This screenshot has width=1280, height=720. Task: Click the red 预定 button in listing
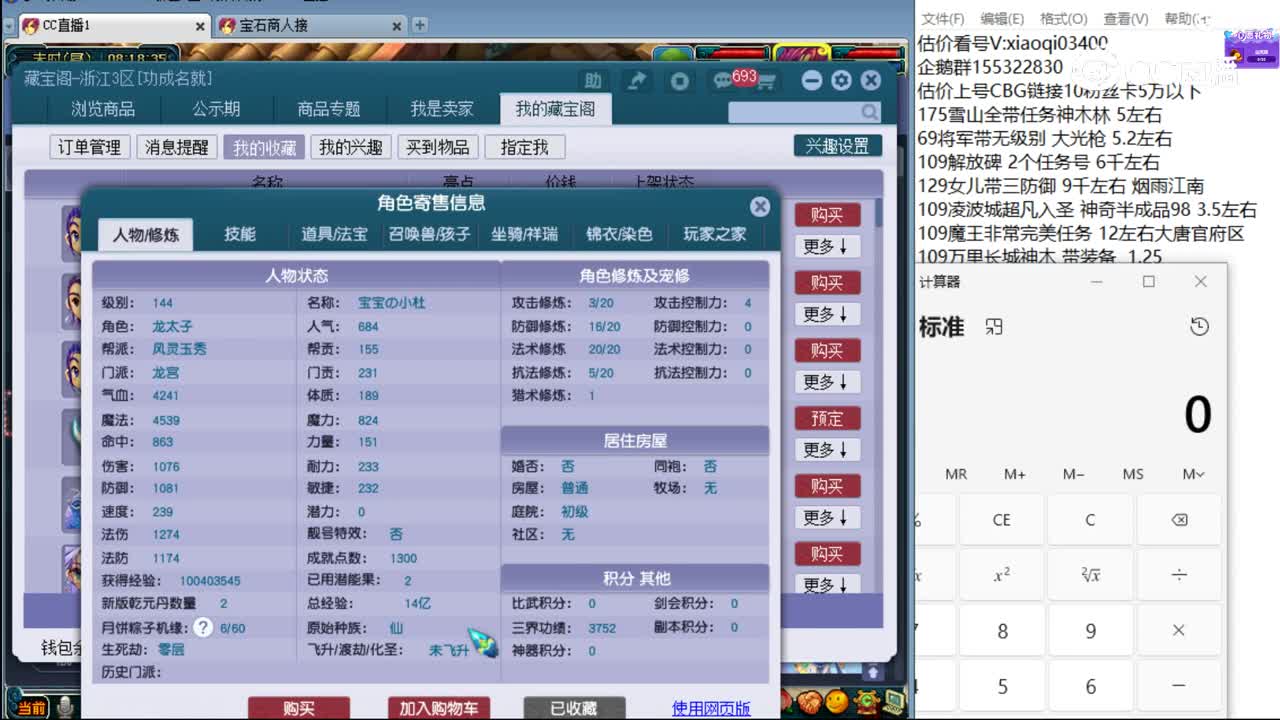pos(827,418)
